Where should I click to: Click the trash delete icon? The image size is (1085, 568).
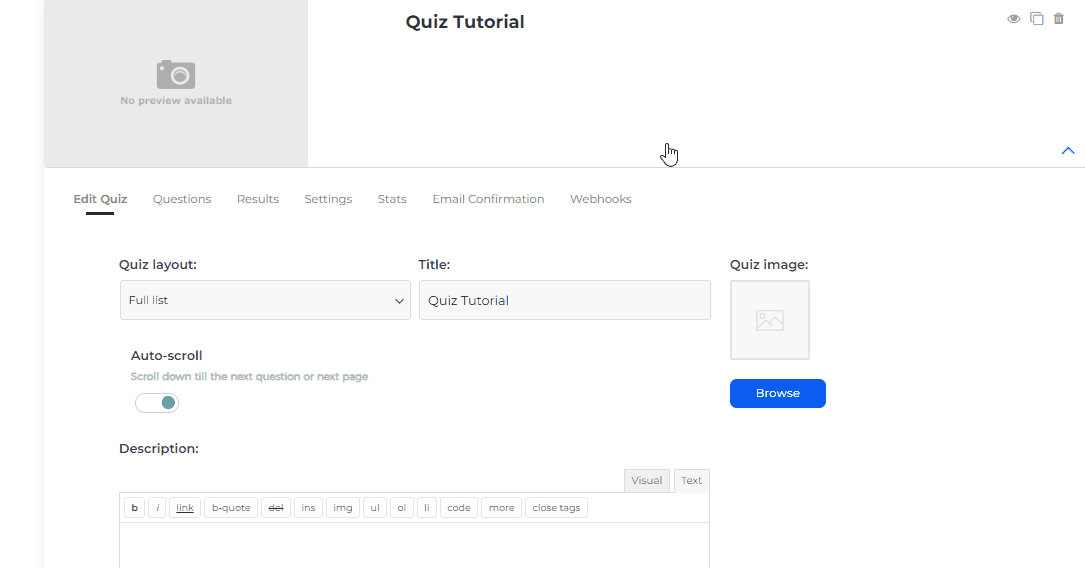coord(1059,19)
